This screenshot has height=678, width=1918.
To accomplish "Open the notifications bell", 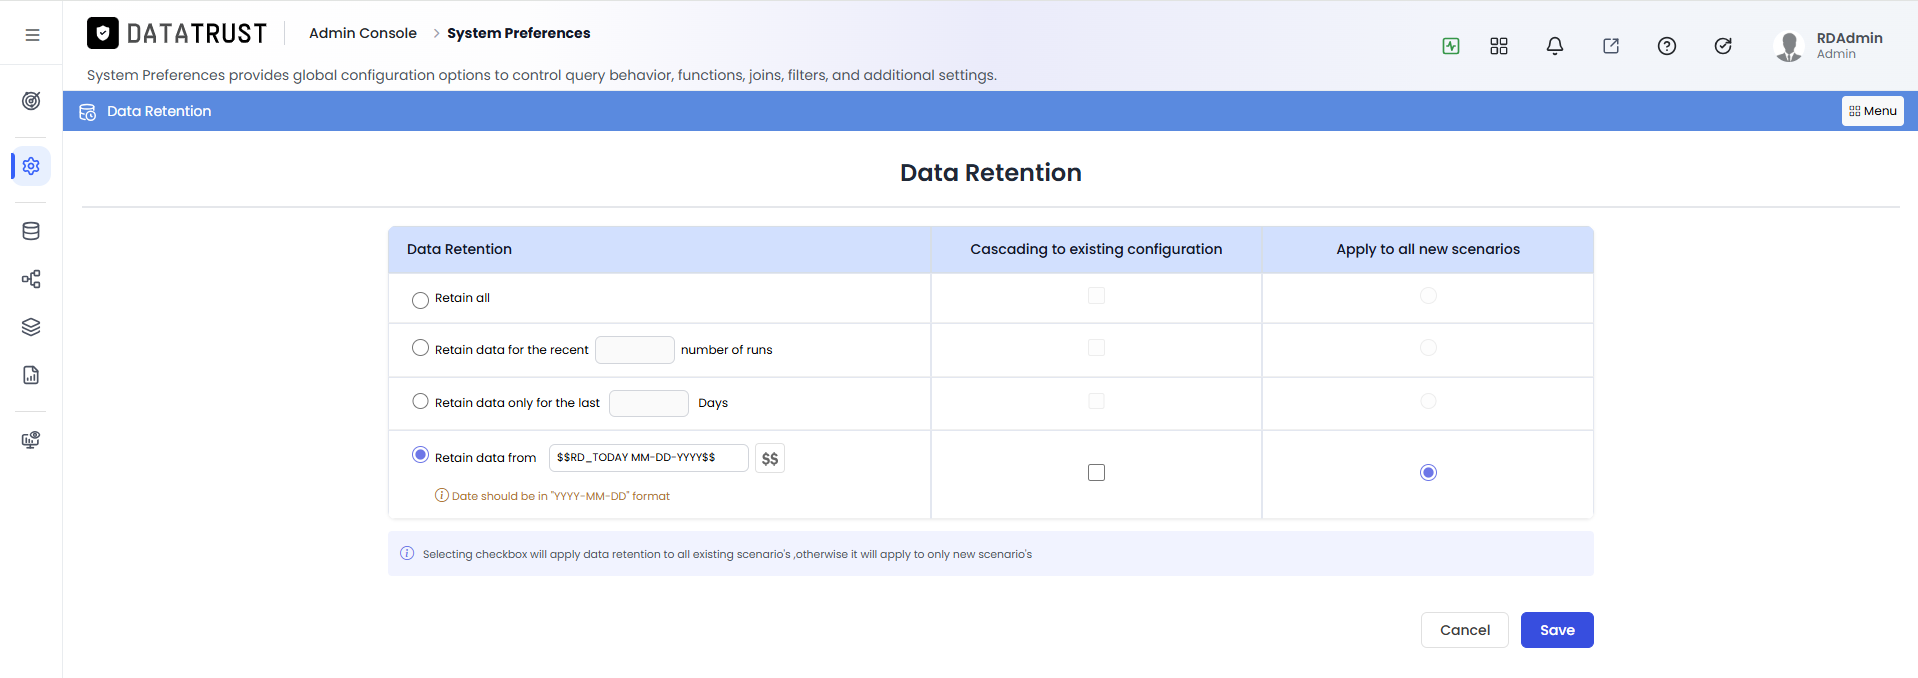I will (1555, 46).
